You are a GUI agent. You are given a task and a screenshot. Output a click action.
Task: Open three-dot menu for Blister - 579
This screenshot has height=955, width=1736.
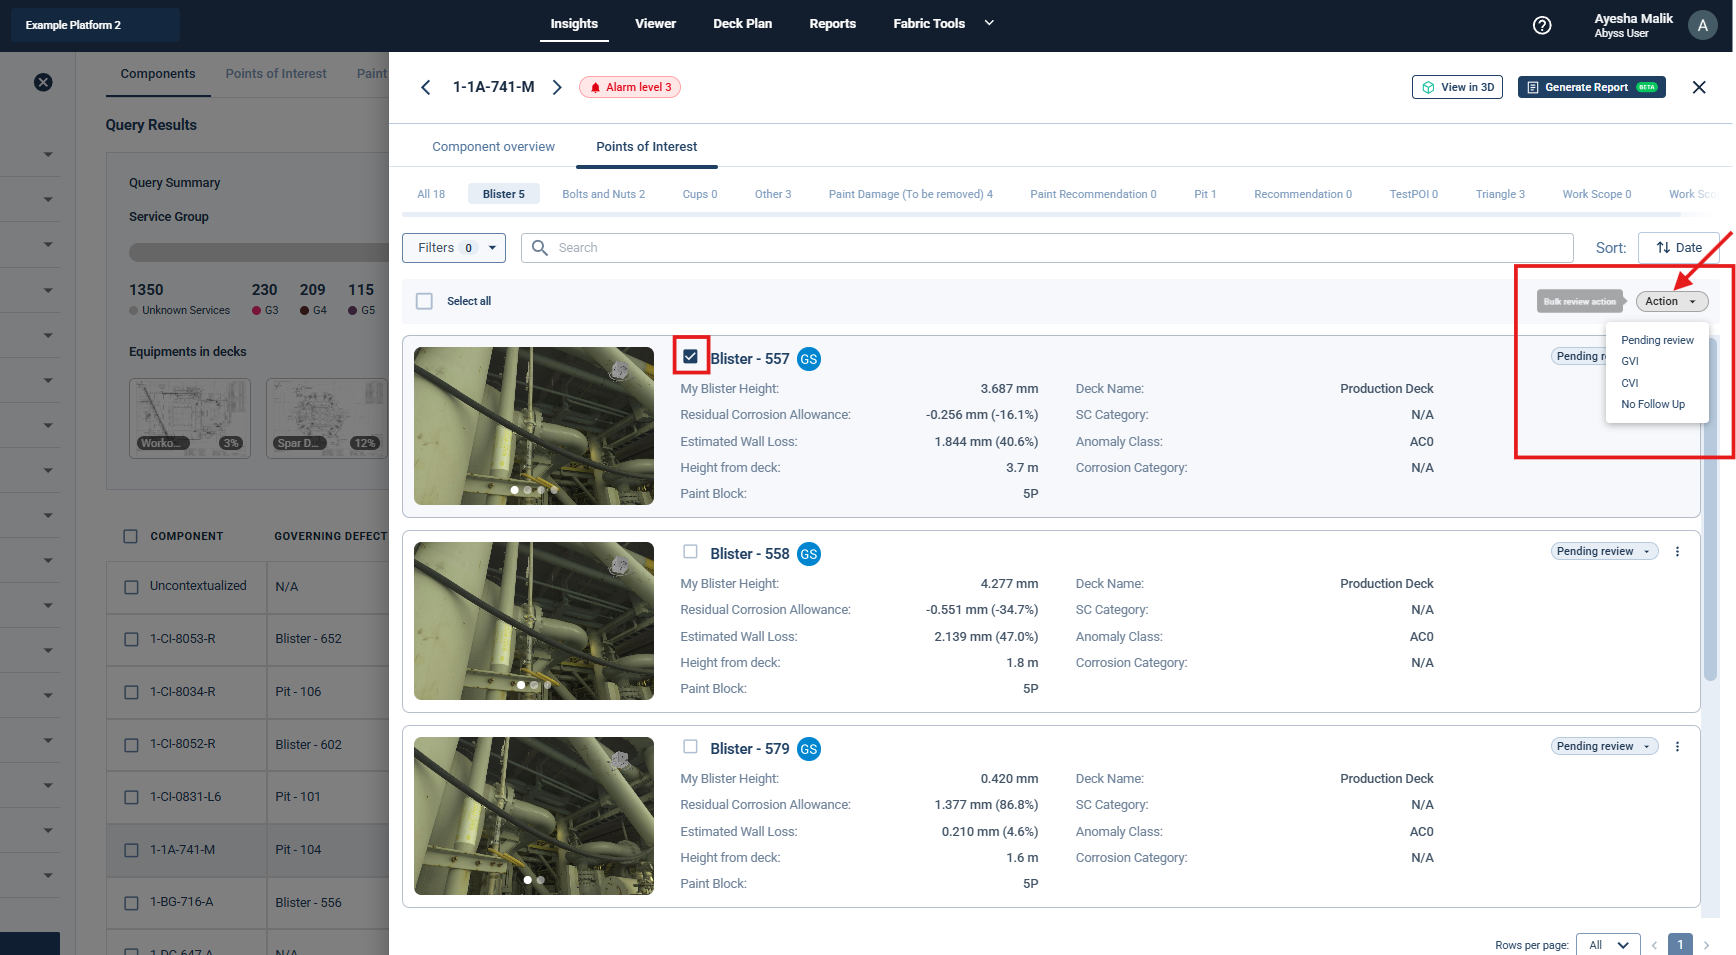coord(1677,746)
